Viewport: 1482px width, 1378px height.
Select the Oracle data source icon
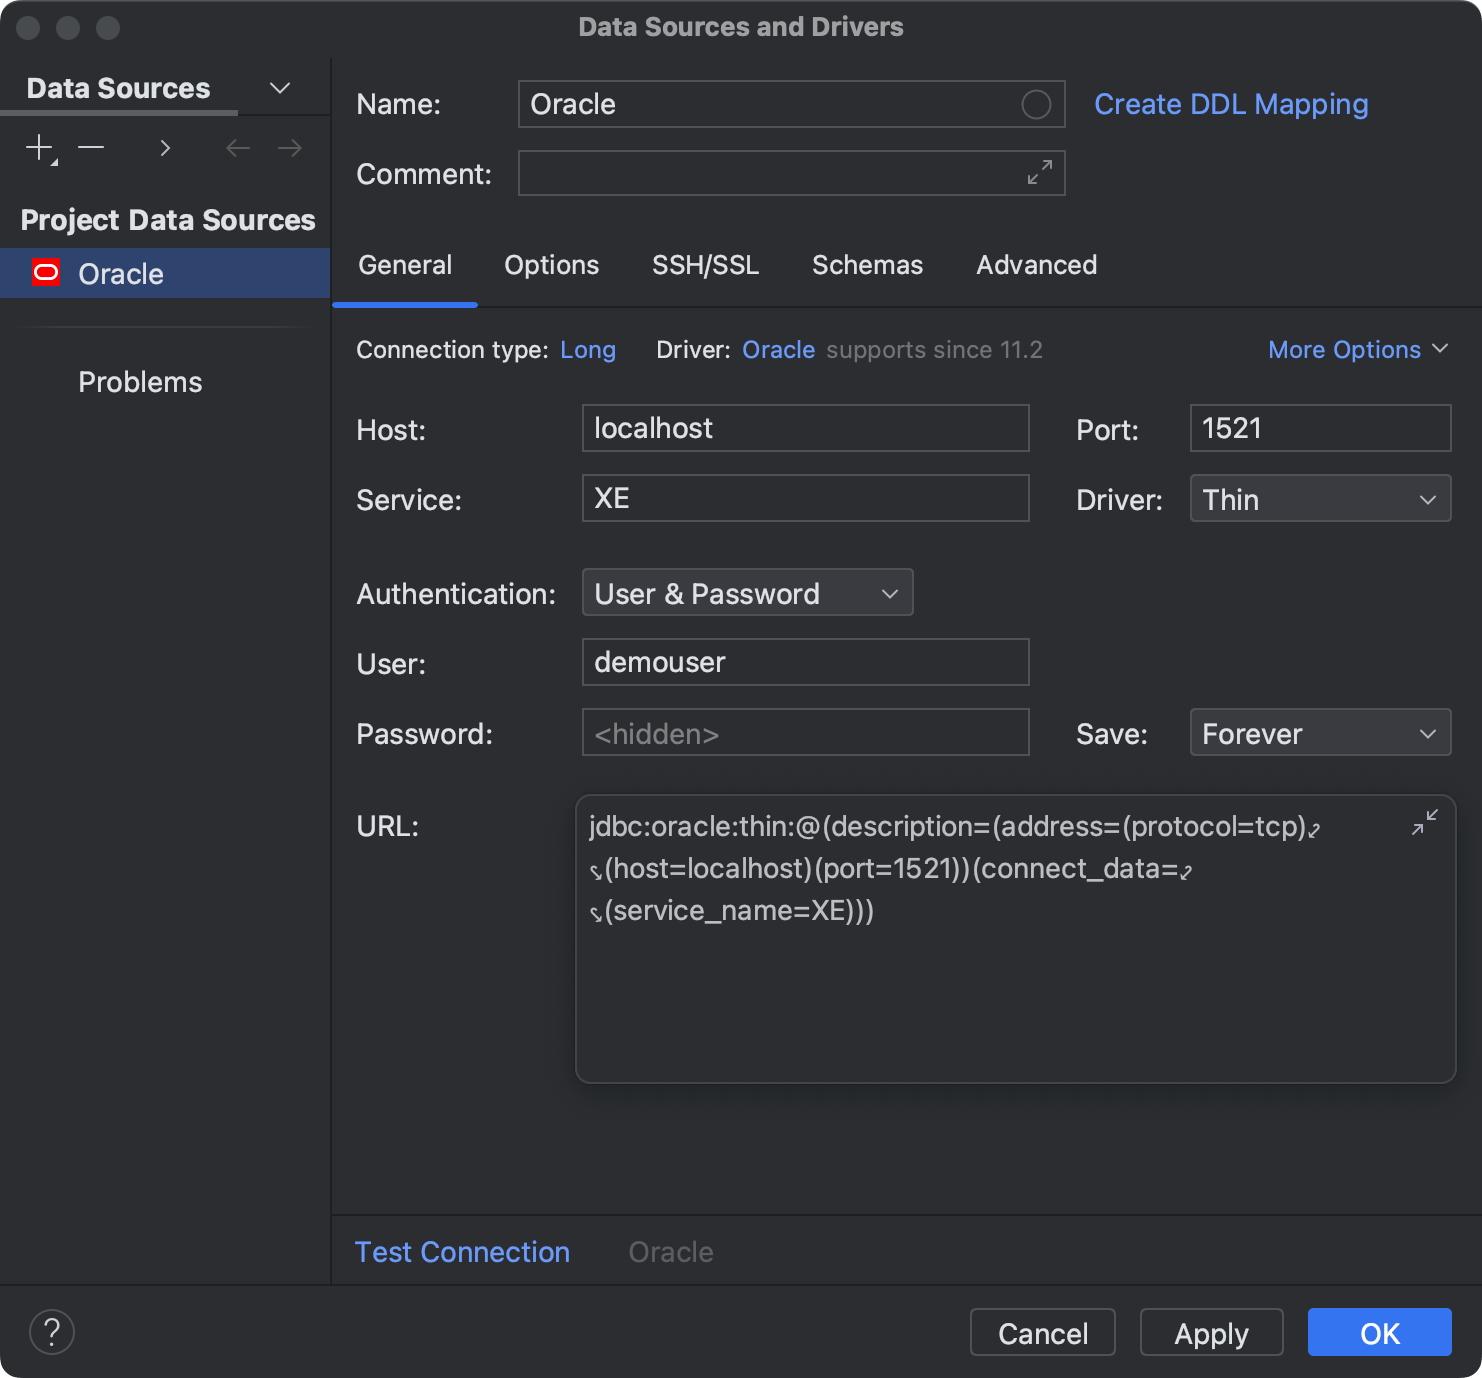[46, 272]
